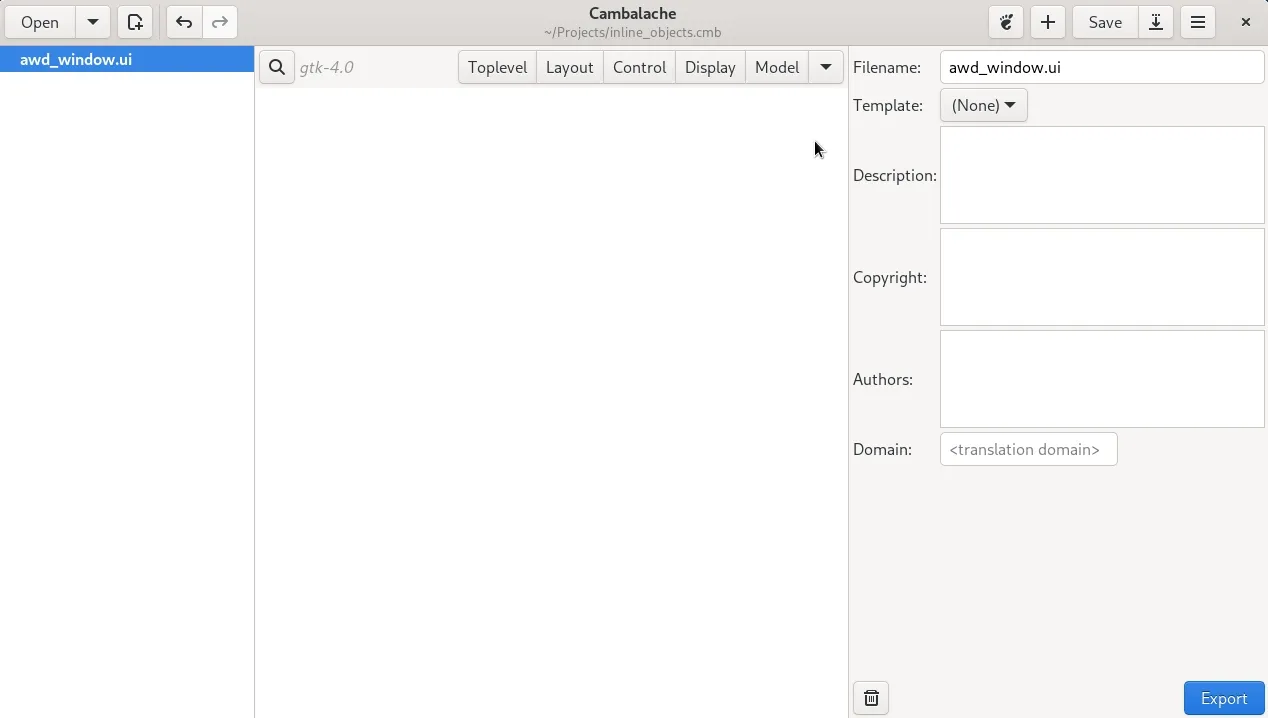Open the hamburger main menu
This screenshot has width=1268, height=718.
pyautogui.click(x=1198, y=22)
